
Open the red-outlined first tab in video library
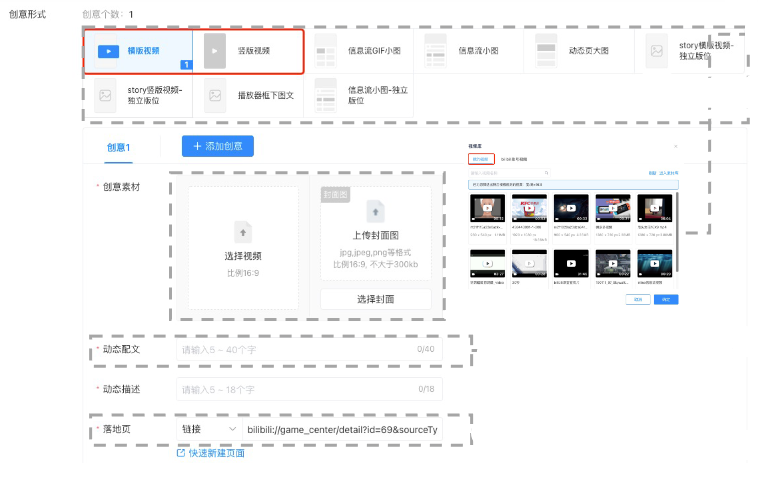point(481,159)
